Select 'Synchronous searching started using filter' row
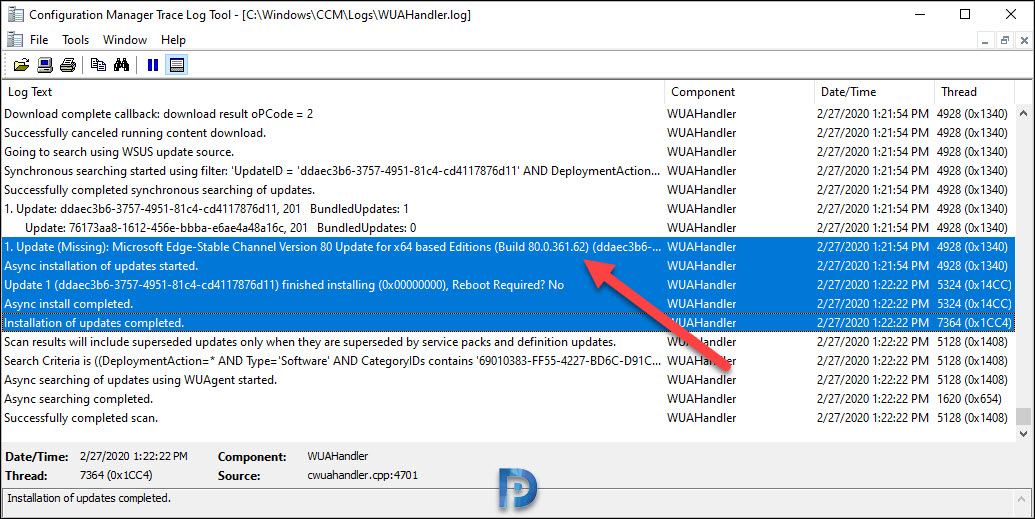 [x=508, y=171]
